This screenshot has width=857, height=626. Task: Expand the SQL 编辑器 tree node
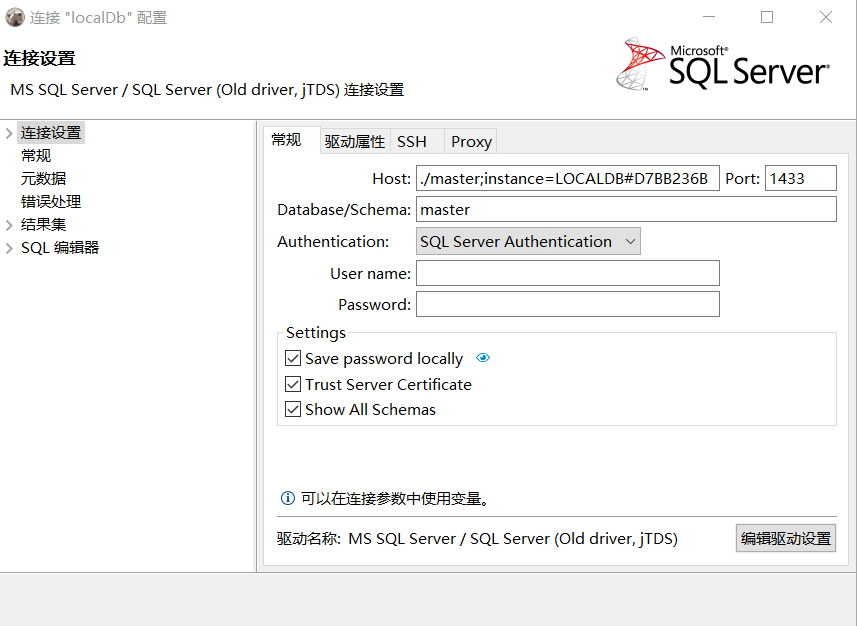click(x=7, y=247)
